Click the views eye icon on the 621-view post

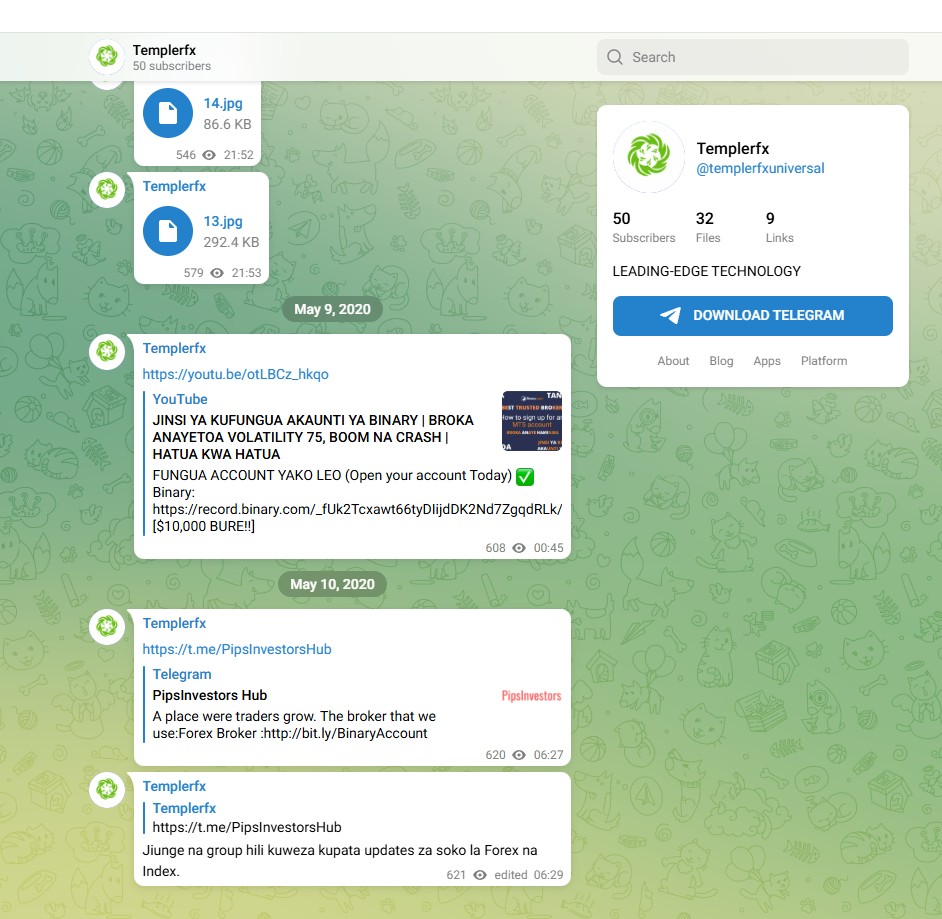tap(480, 875)
